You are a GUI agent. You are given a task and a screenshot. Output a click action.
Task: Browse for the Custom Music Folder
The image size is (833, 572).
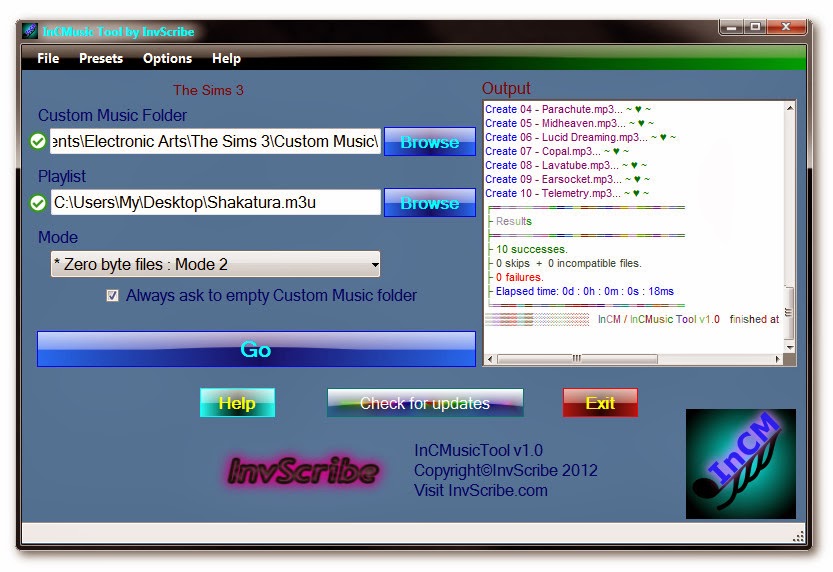[430, 141]
